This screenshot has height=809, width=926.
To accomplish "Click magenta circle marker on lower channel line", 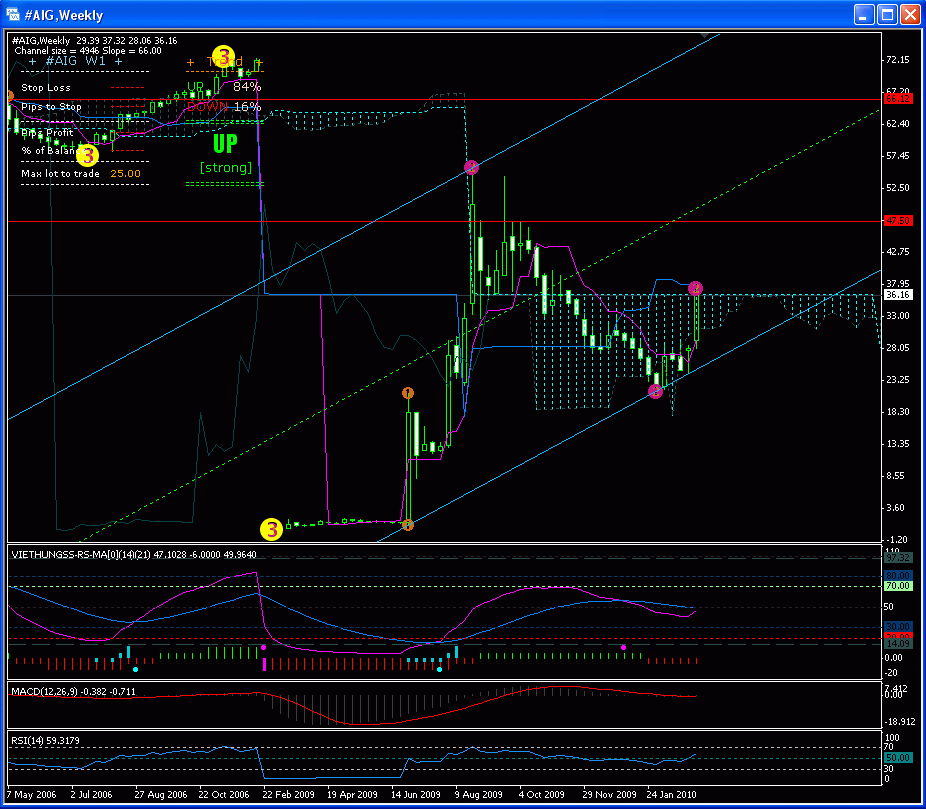I will click(x=655, y=391).
